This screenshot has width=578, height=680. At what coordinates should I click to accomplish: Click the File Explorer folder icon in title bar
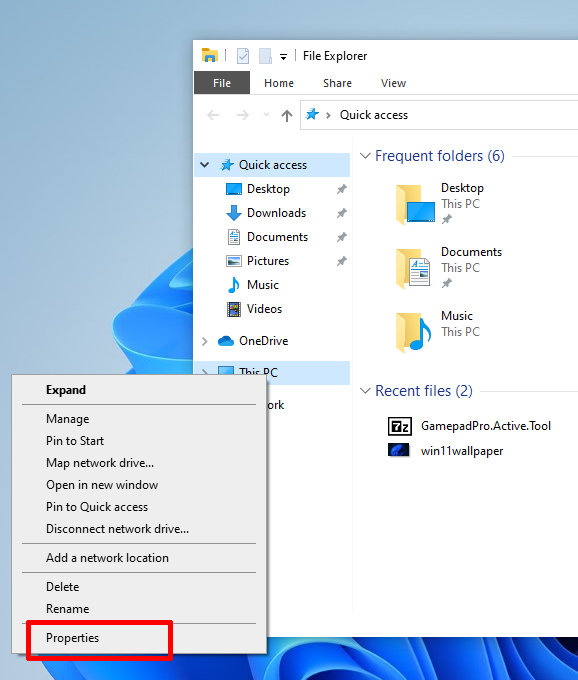click(210, 56)
